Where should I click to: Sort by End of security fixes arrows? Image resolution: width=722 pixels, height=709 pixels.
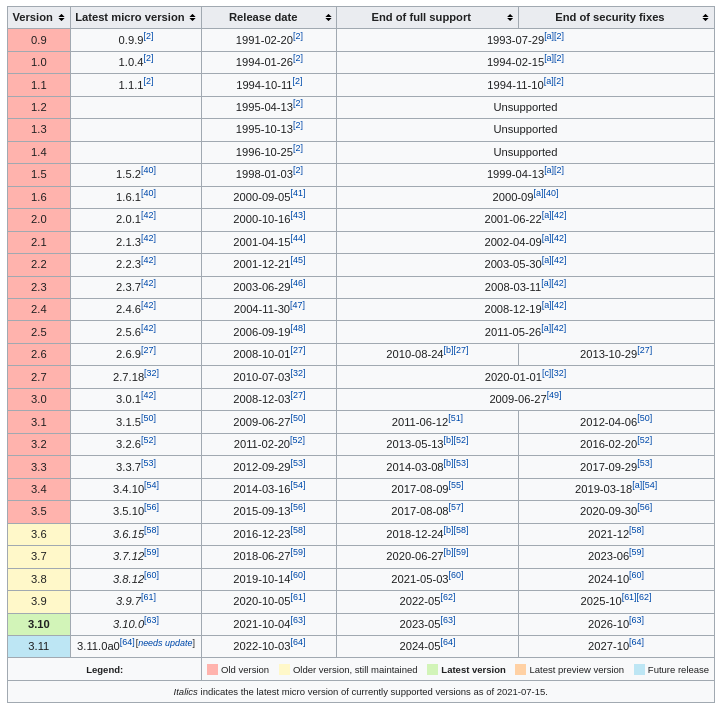(706, 18)
